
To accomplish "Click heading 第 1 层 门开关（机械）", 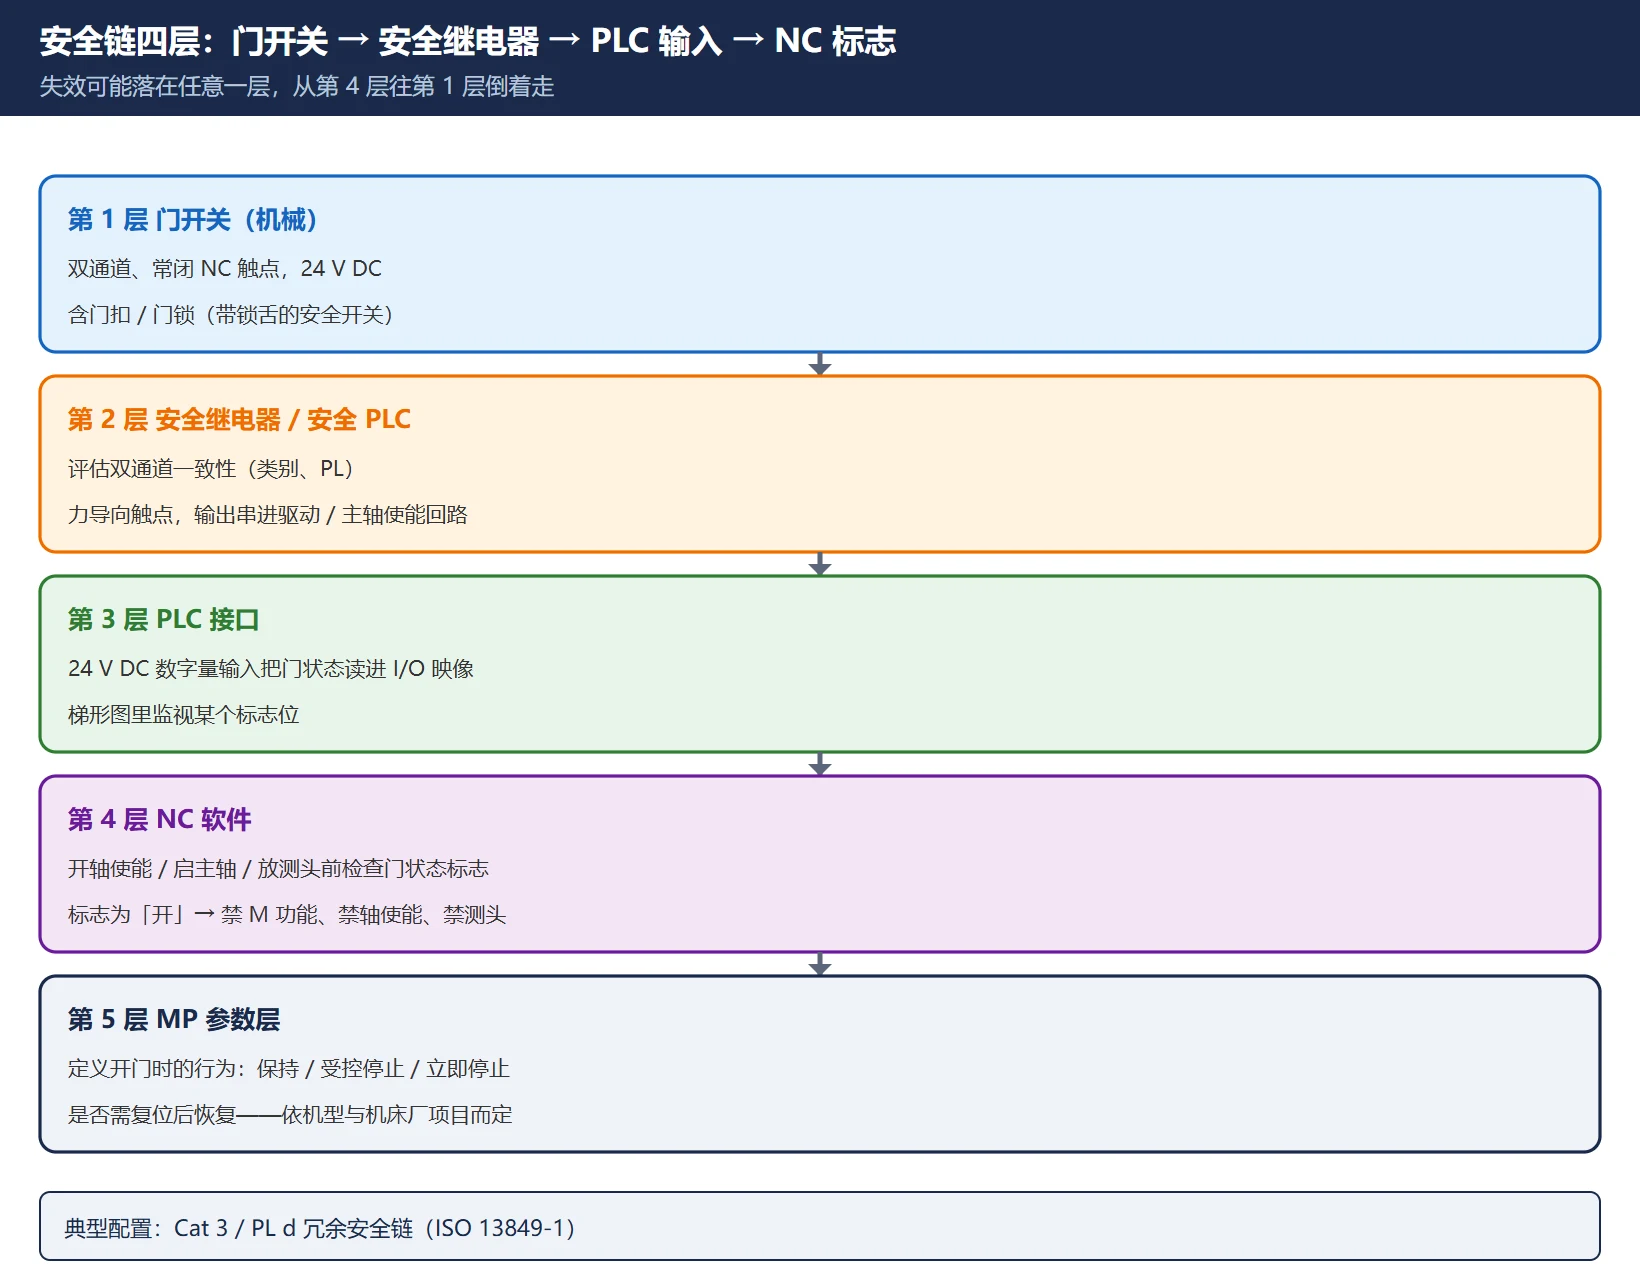I will point(192,220).
